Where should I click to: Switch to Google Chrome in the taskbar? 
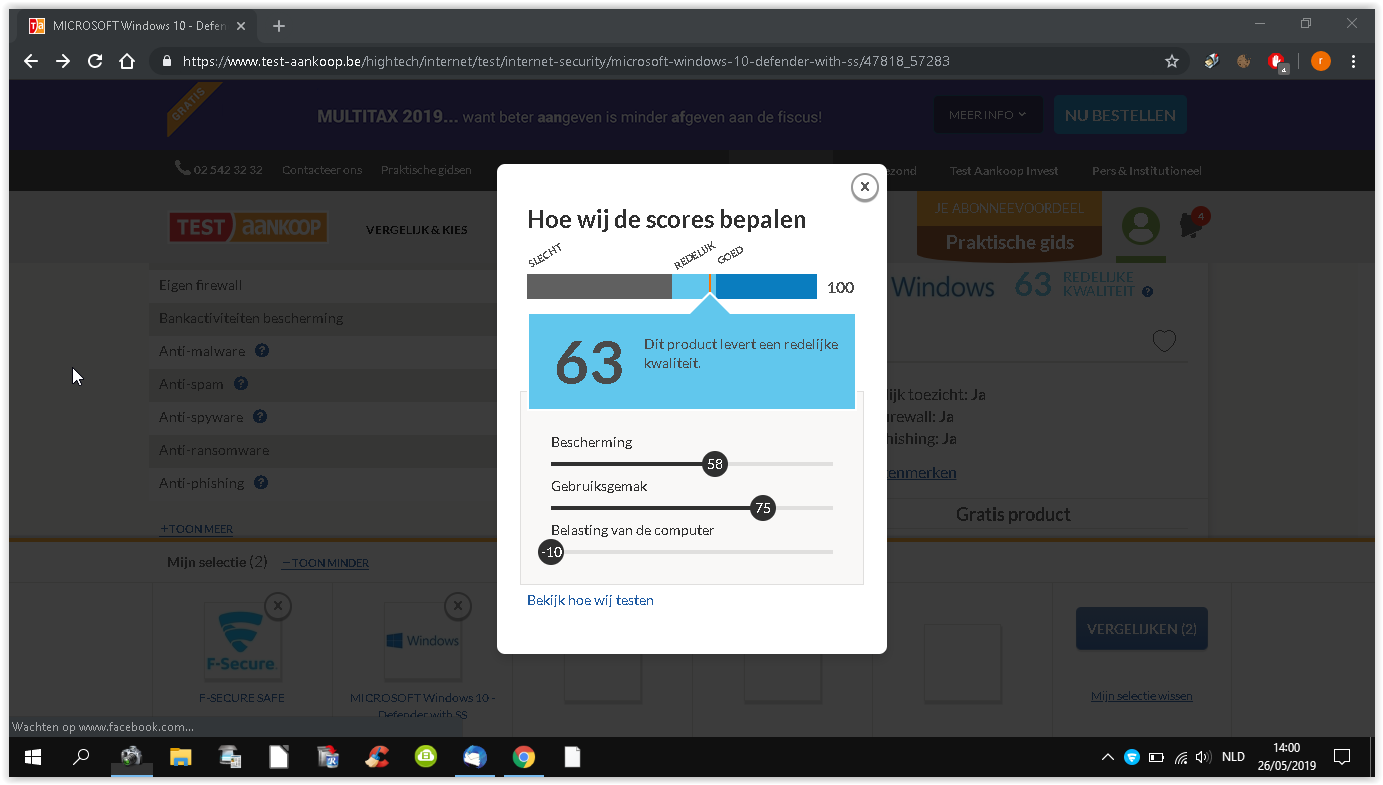(x=523, y=757)
